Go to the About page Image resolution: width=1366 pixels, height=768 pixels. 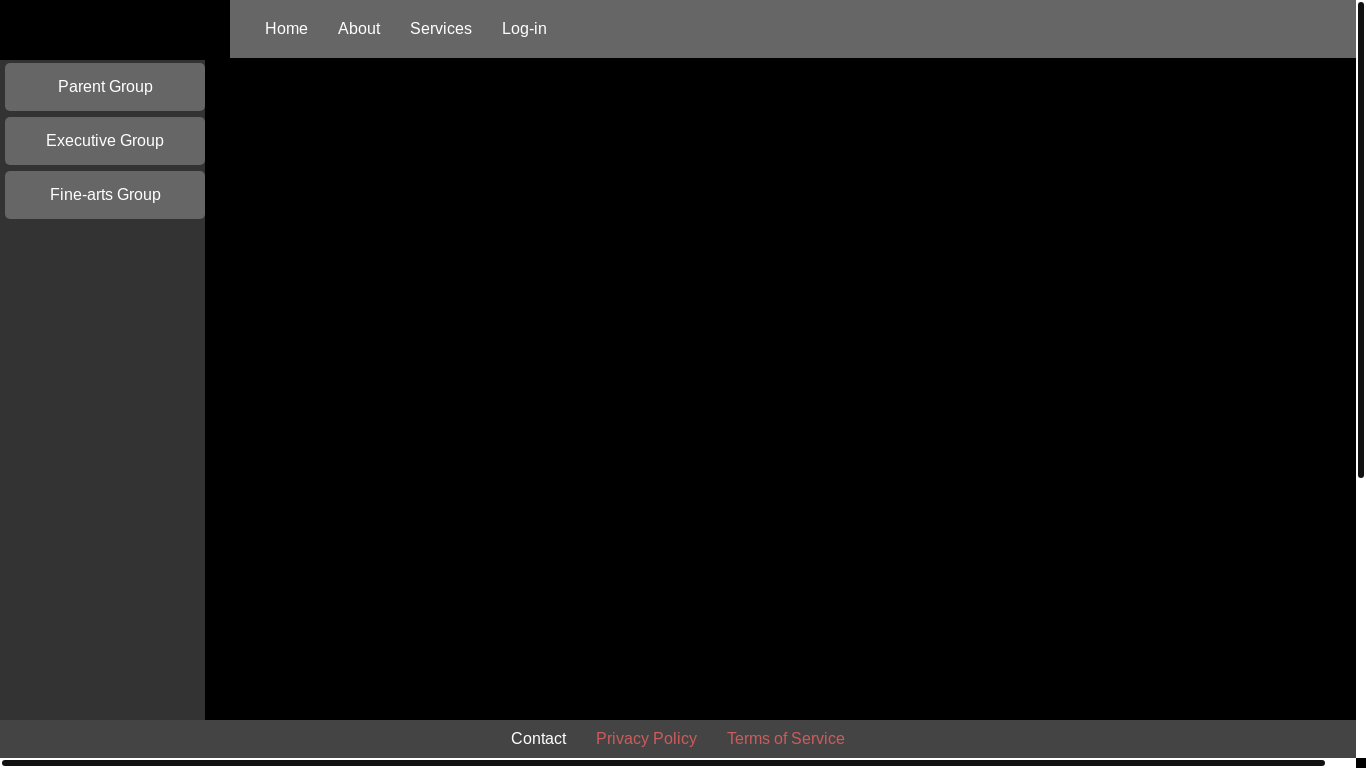pos(359,29)
